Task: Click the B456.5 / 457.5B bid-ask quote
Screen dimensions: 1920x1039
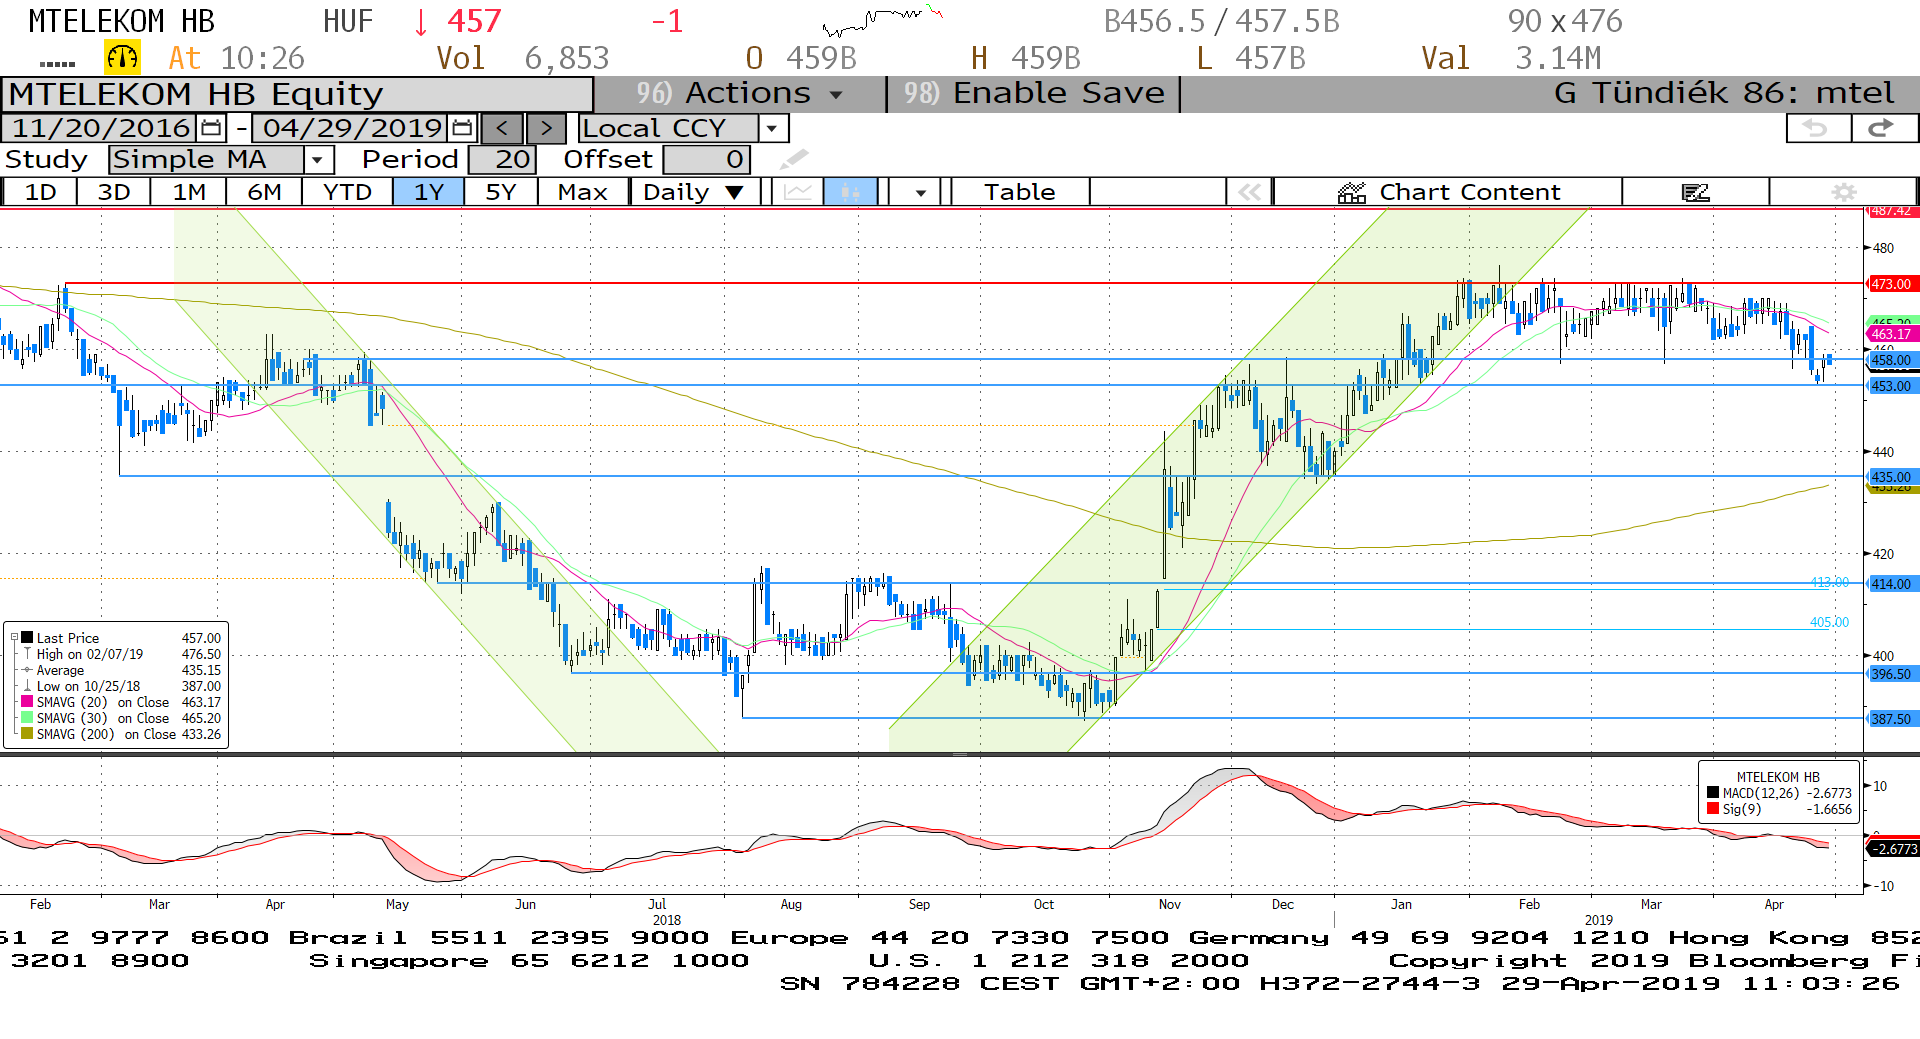Action: (1221, 21)
